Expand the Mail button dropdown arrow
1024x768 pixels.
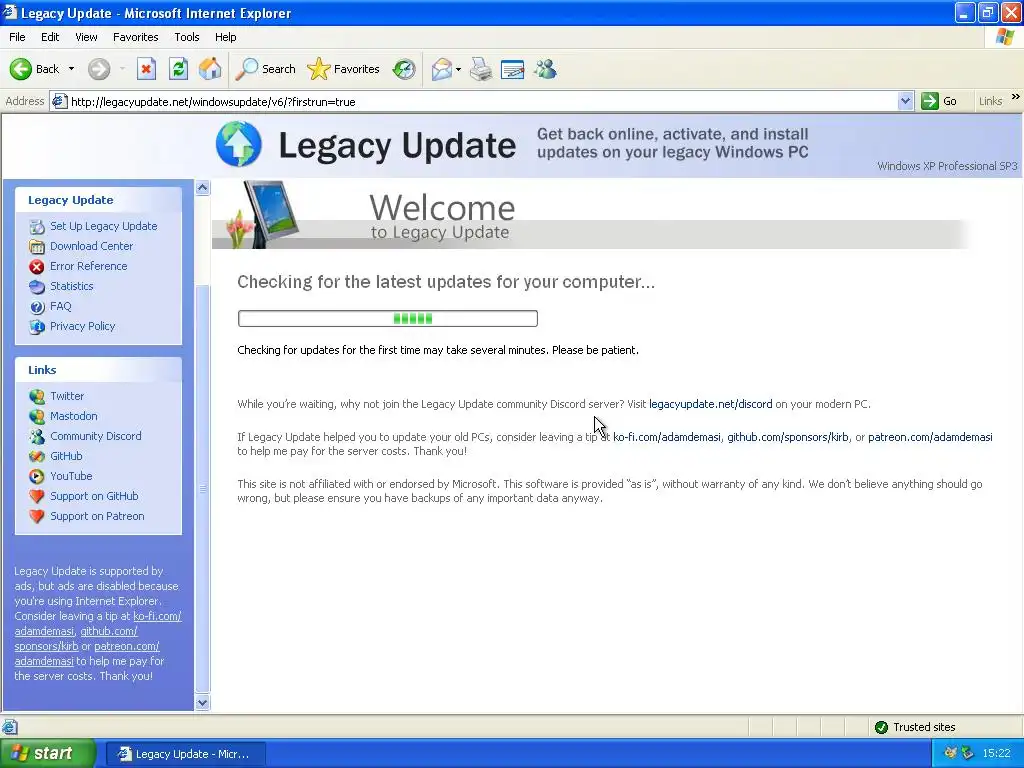[x=458, y=69]
